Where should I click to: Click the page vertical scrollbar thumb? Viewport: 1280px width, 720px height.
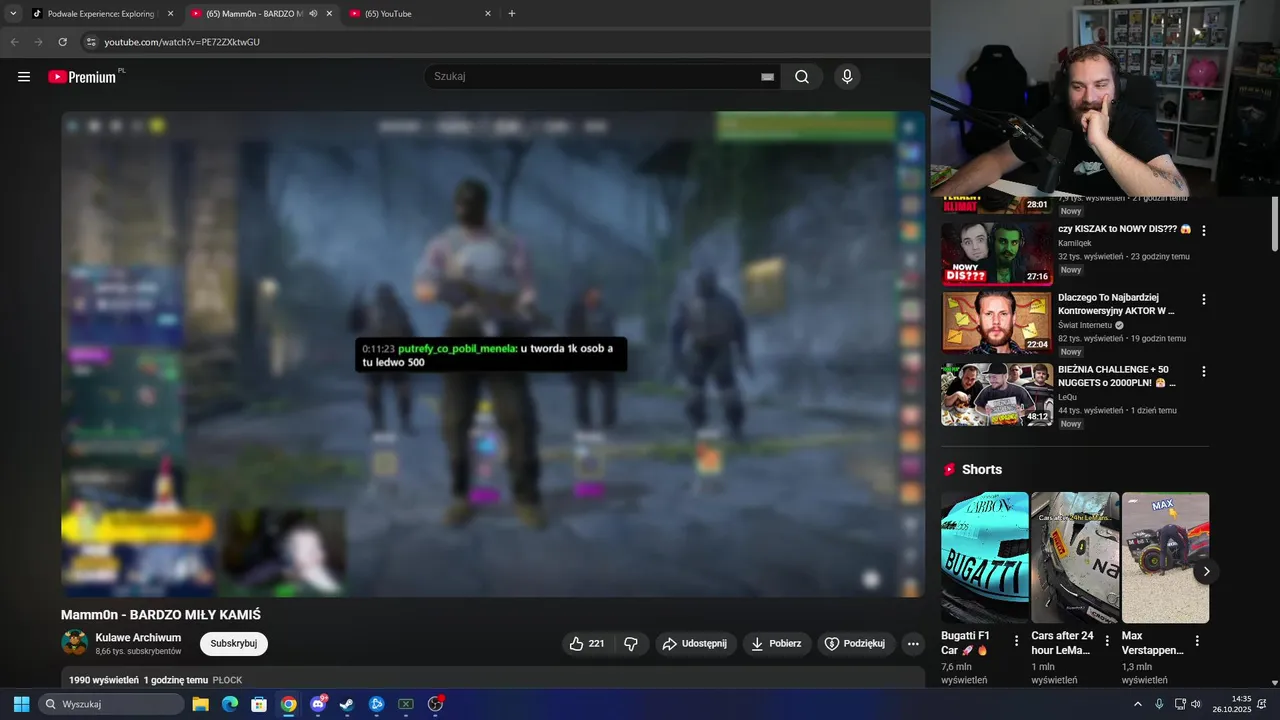point(1274,224)
